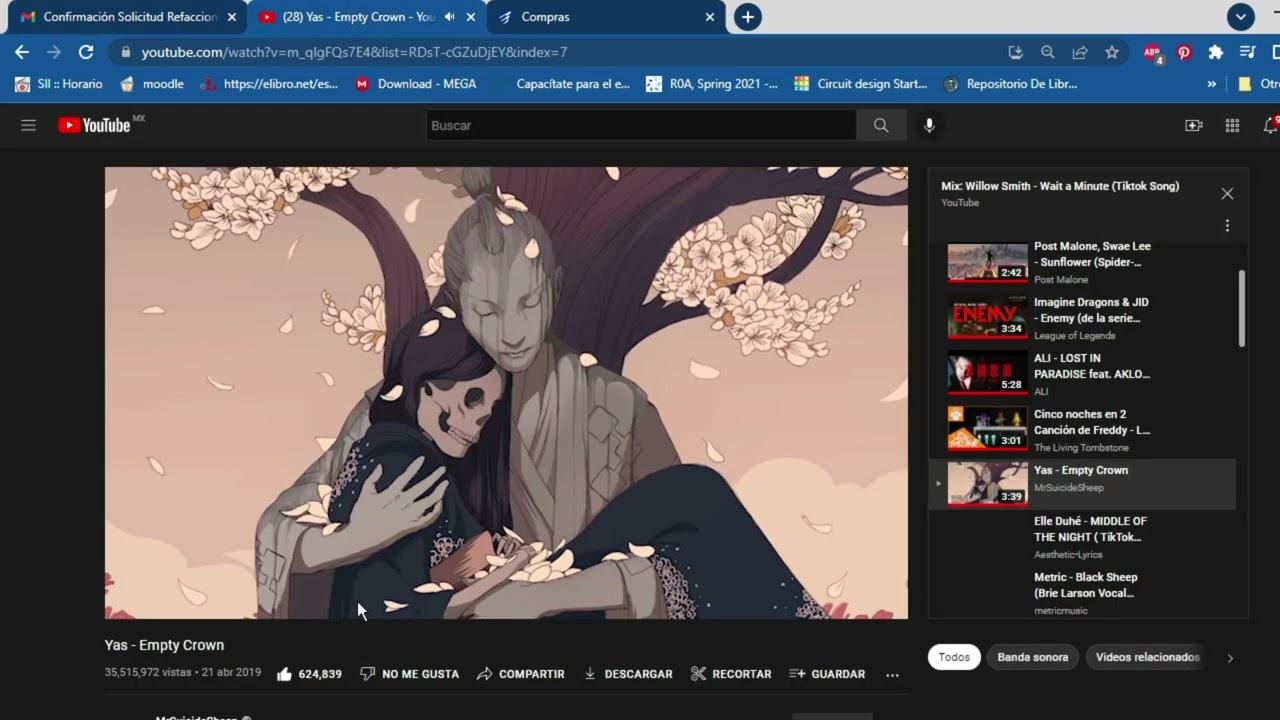This screenshot has width=1280, height=720.
Task: Mute the YouTube tab via speaker icon
Action: coord(449,17)
